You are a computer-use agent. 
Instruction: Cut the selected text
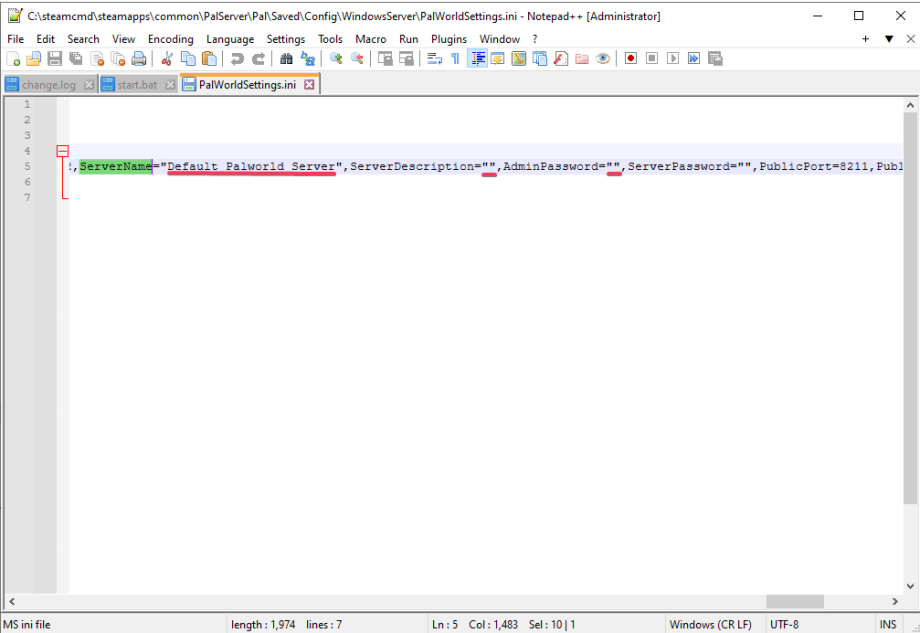click(x=165, y=58)
